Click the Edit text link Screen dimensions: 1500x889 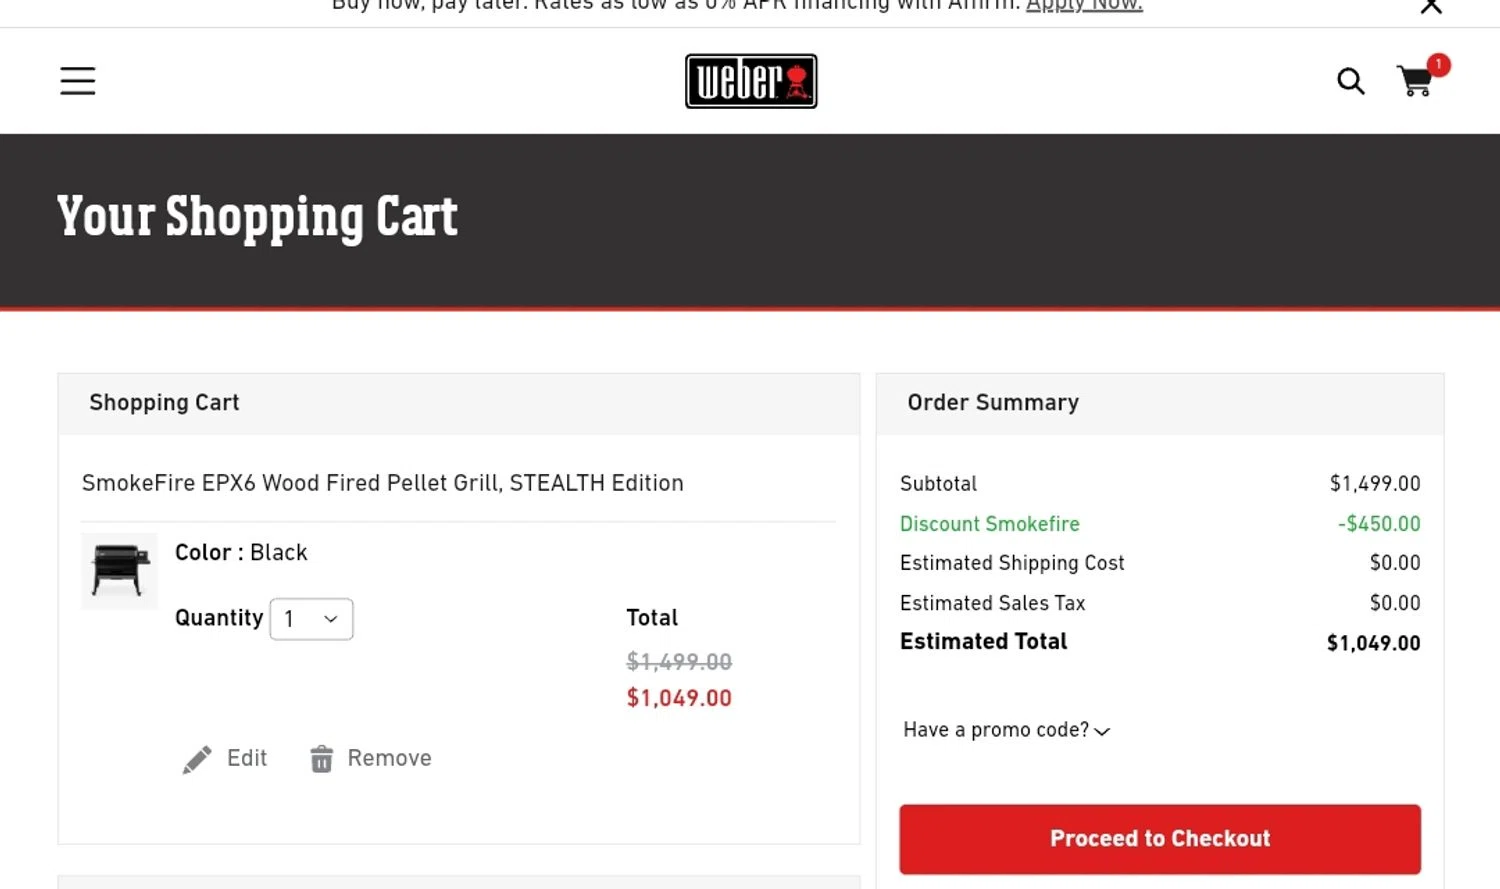(247, 758)
